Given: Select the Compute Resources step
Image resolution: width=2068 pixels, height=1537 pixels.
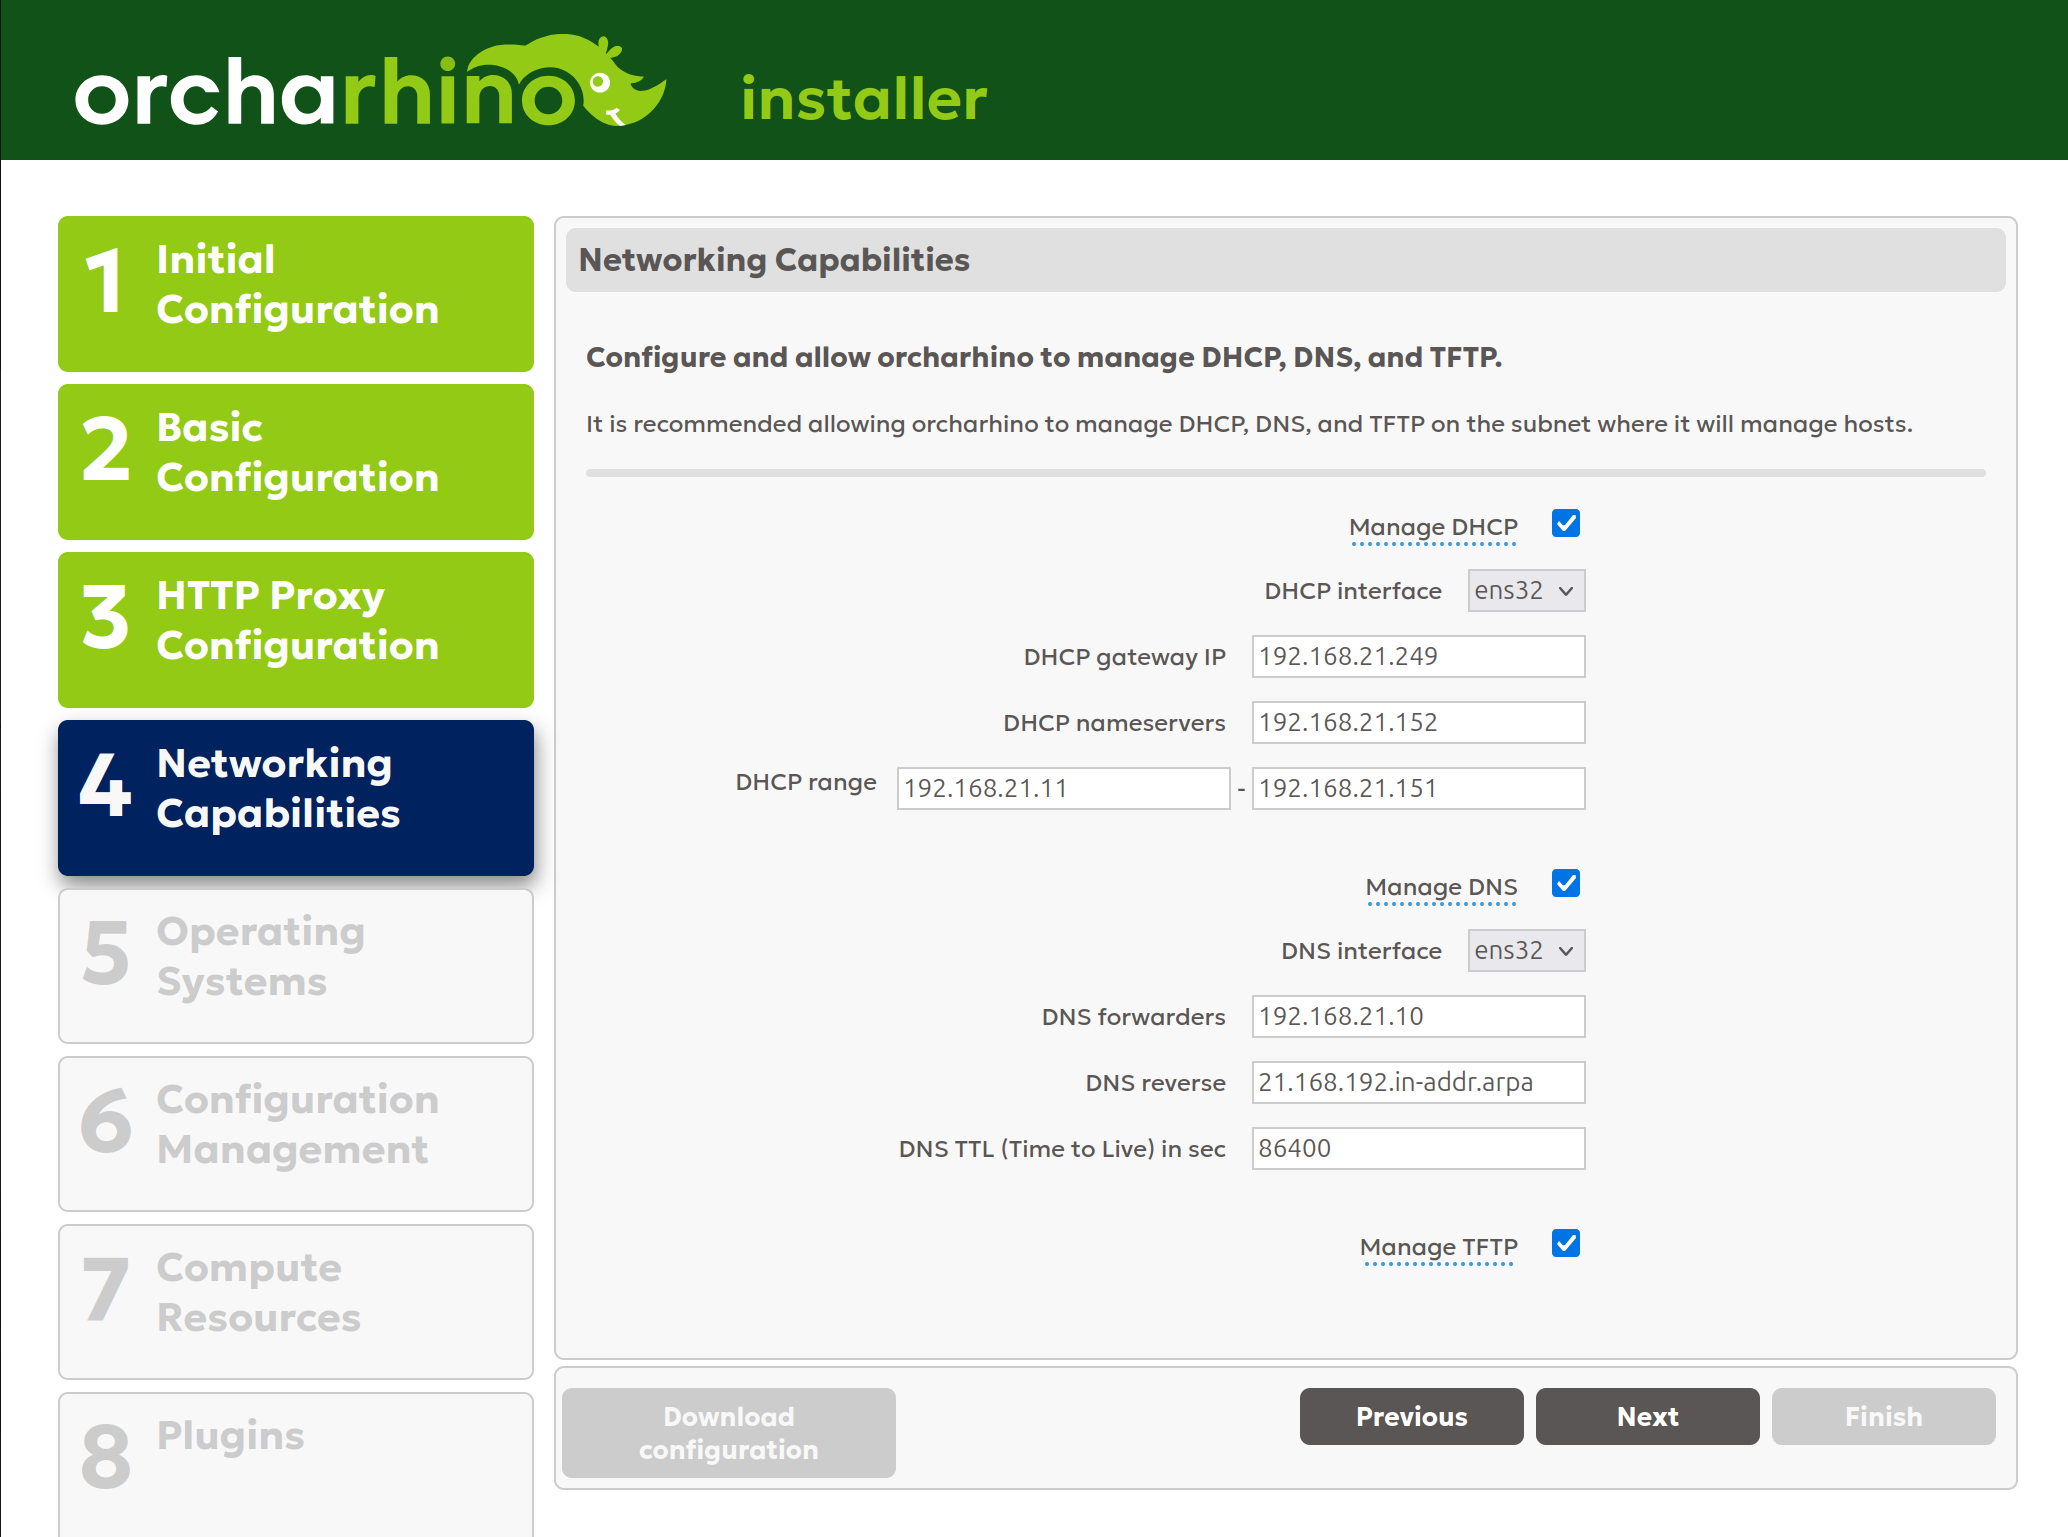Looking at the screenshot, I should click(x=296, y=1301).
